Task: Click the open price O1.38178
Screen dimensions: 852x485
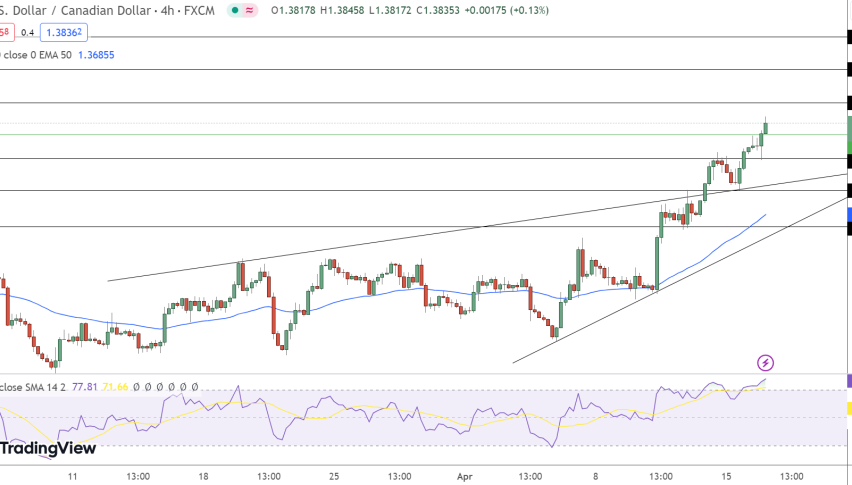Action: pyautogui.click(x=293, y=10)
